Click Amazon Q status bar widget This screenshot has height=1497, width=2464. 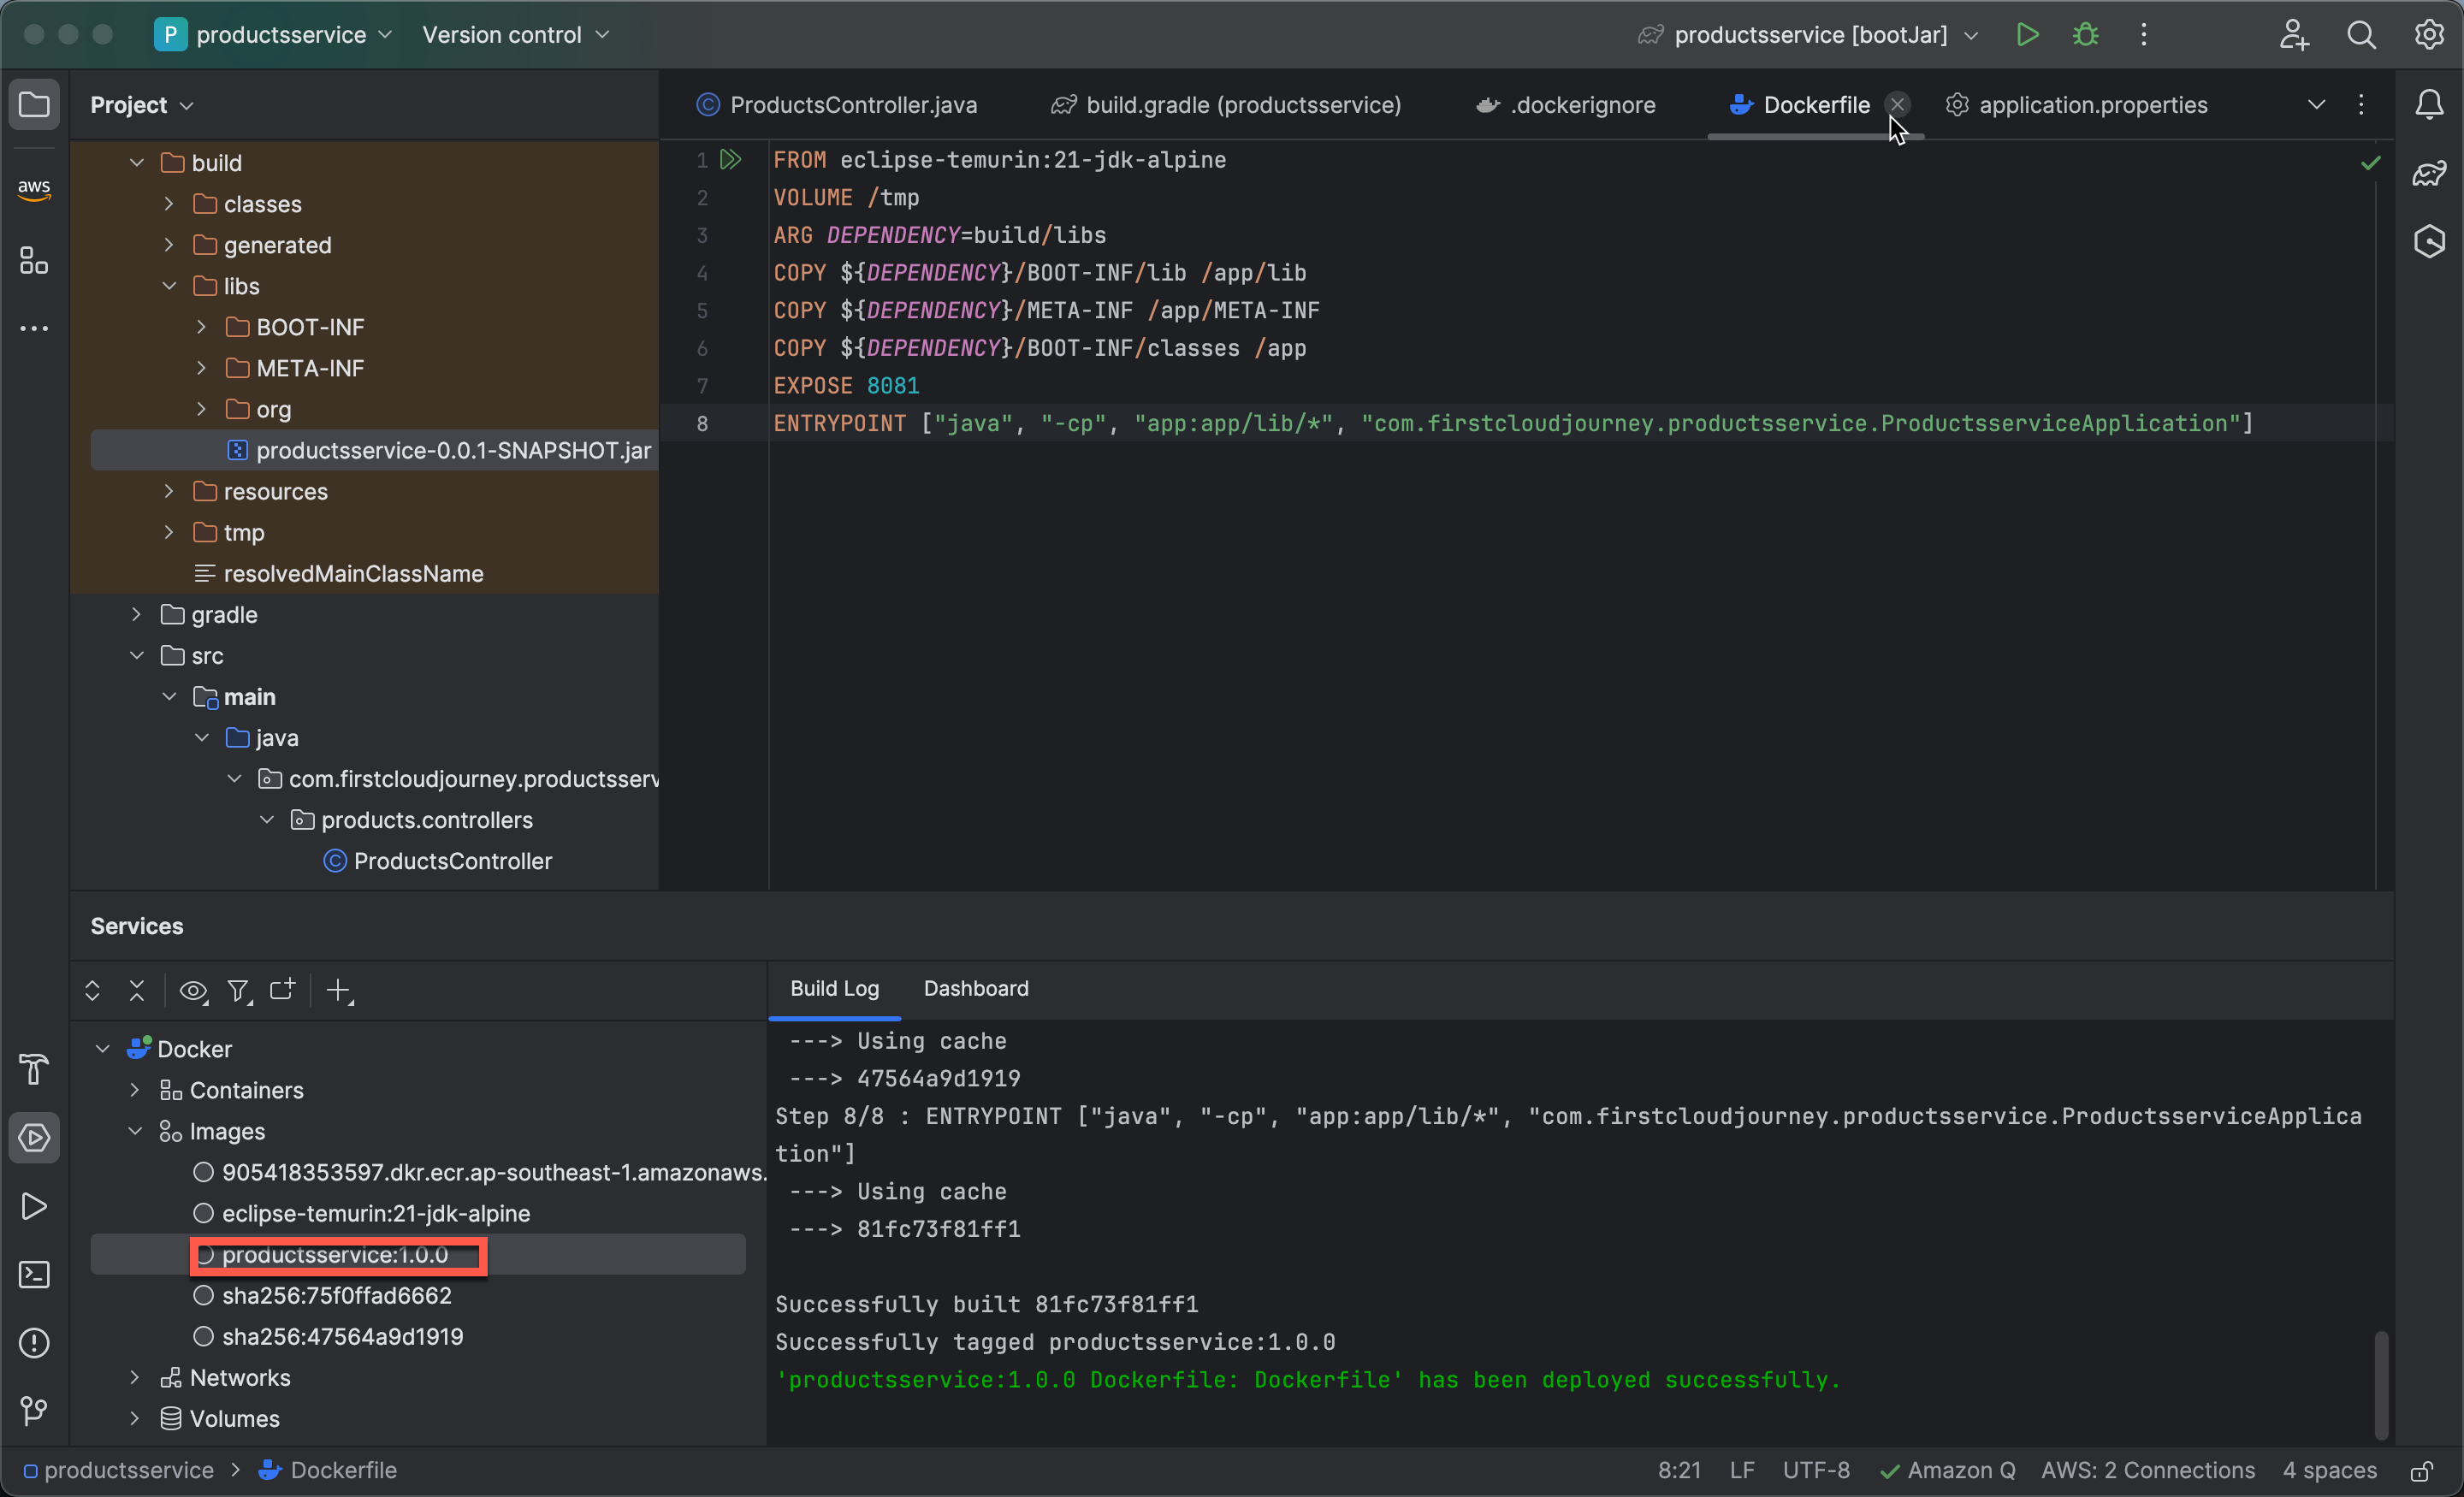click(x=1948, y=1471)
